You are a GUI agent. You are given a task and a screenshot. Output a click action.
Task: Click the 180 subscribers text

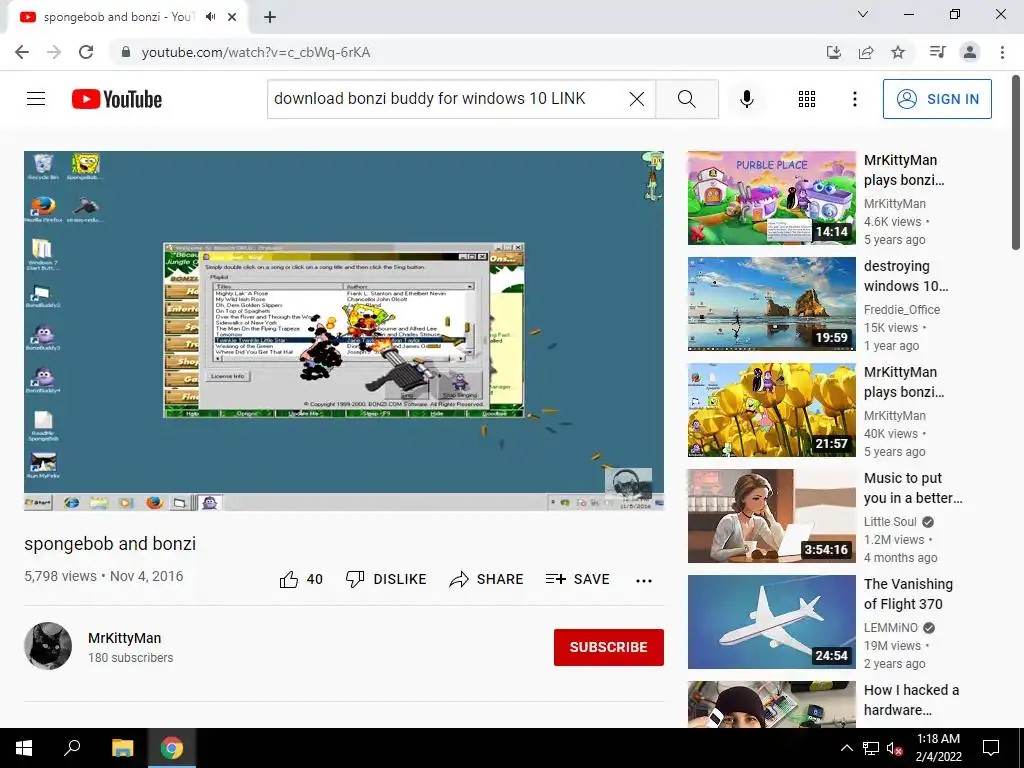point(131,658)
